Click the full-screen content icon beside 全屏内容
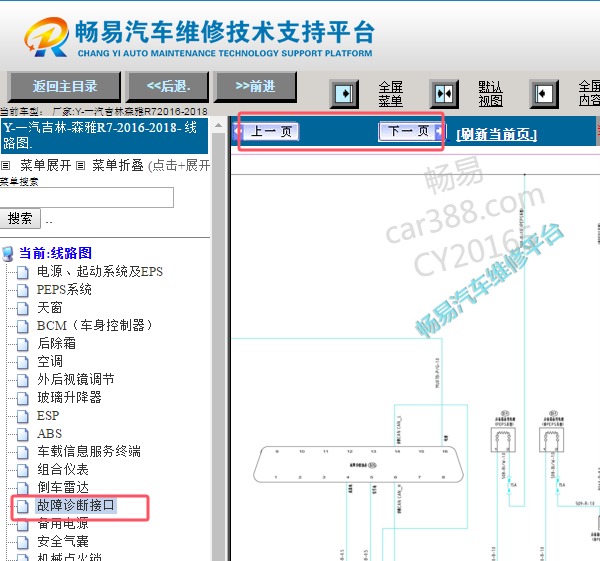This screenshot has width=600, height=561. coord(544,94)
